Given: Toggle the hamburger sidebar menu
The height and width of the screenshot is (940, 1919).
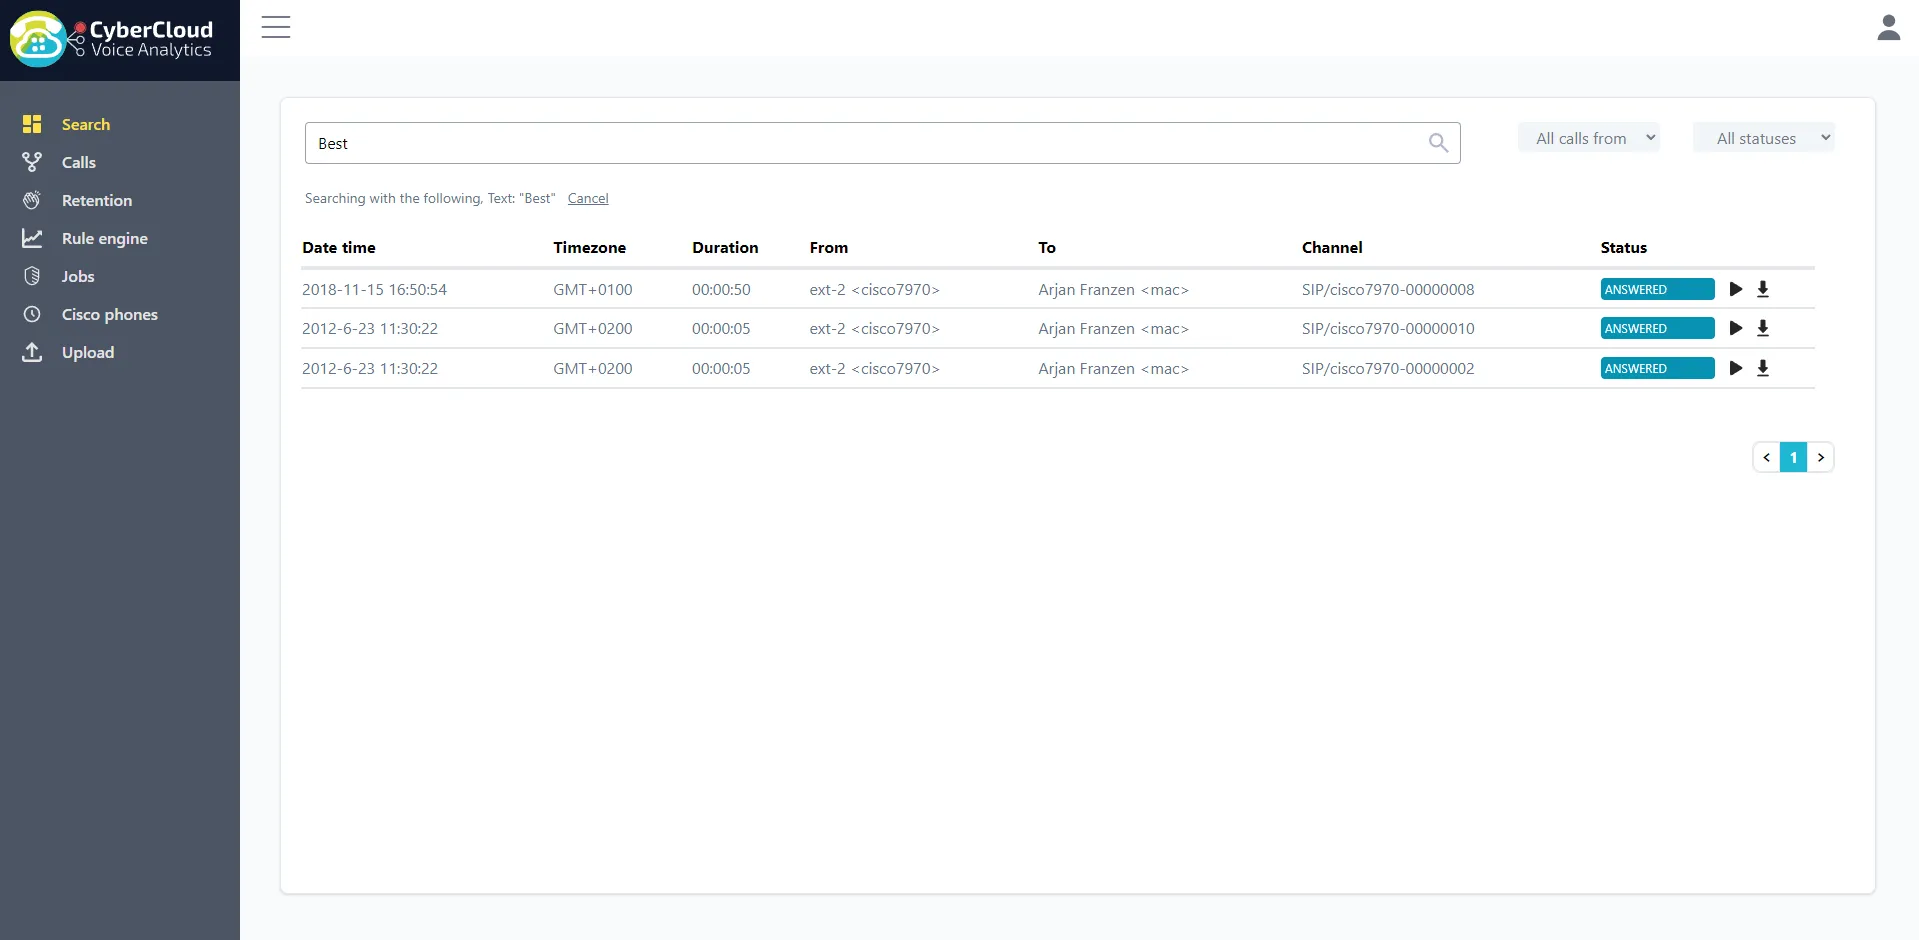Looking at the screenshot, I should coord(276,27).
